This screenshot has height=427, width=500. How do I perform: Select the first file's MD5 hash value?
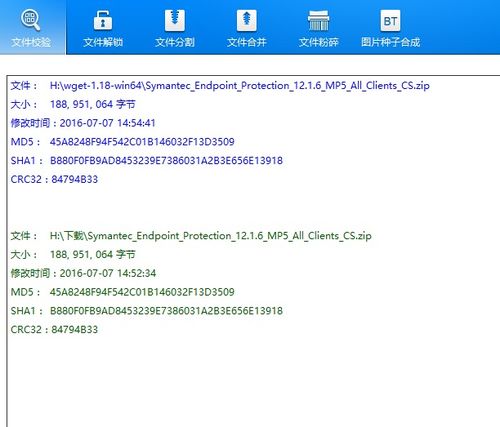[x=142, y=142]
